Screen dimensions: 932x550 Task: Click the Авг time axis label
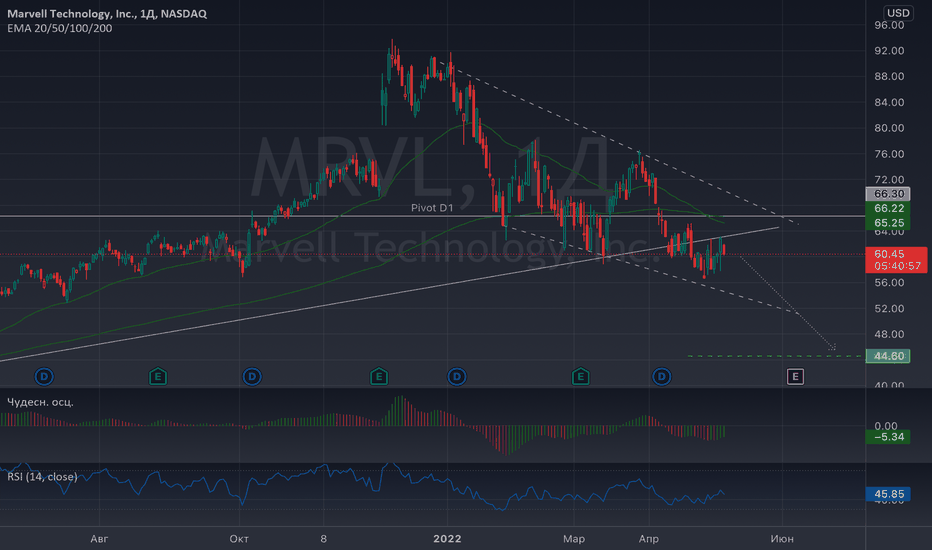(99, 539)
